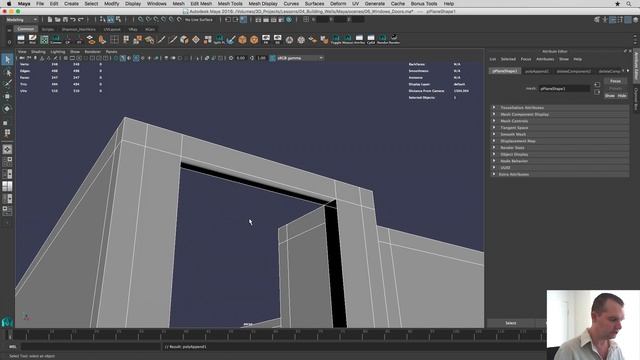This screenshot has width=640, height=360.
Task: Switch to the pPlaneShape1 attribute tab
Action: click(505, 71)
